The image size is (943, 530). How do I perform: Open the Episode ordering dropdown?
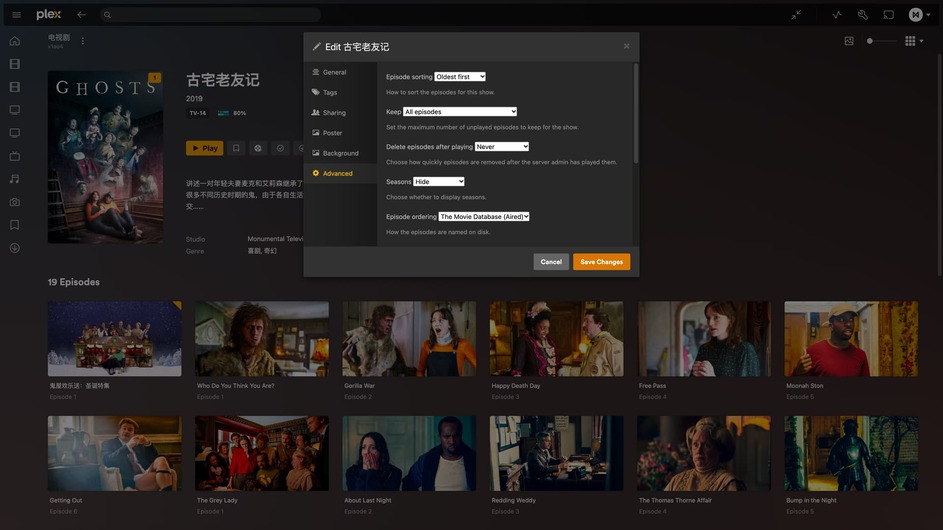(484, 217)
